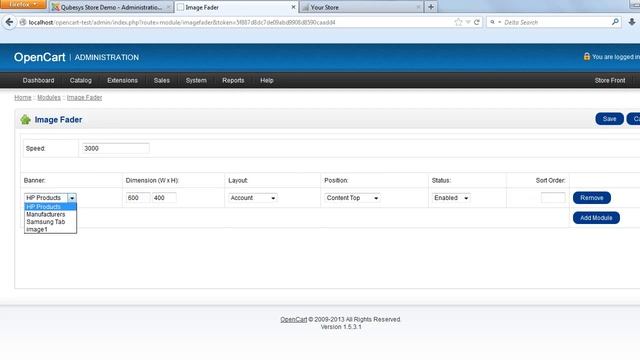The height and width of the screenshot is (360, 640).
Task: Open the System menu
Action: pyautogui.click(x=196, y=80)
